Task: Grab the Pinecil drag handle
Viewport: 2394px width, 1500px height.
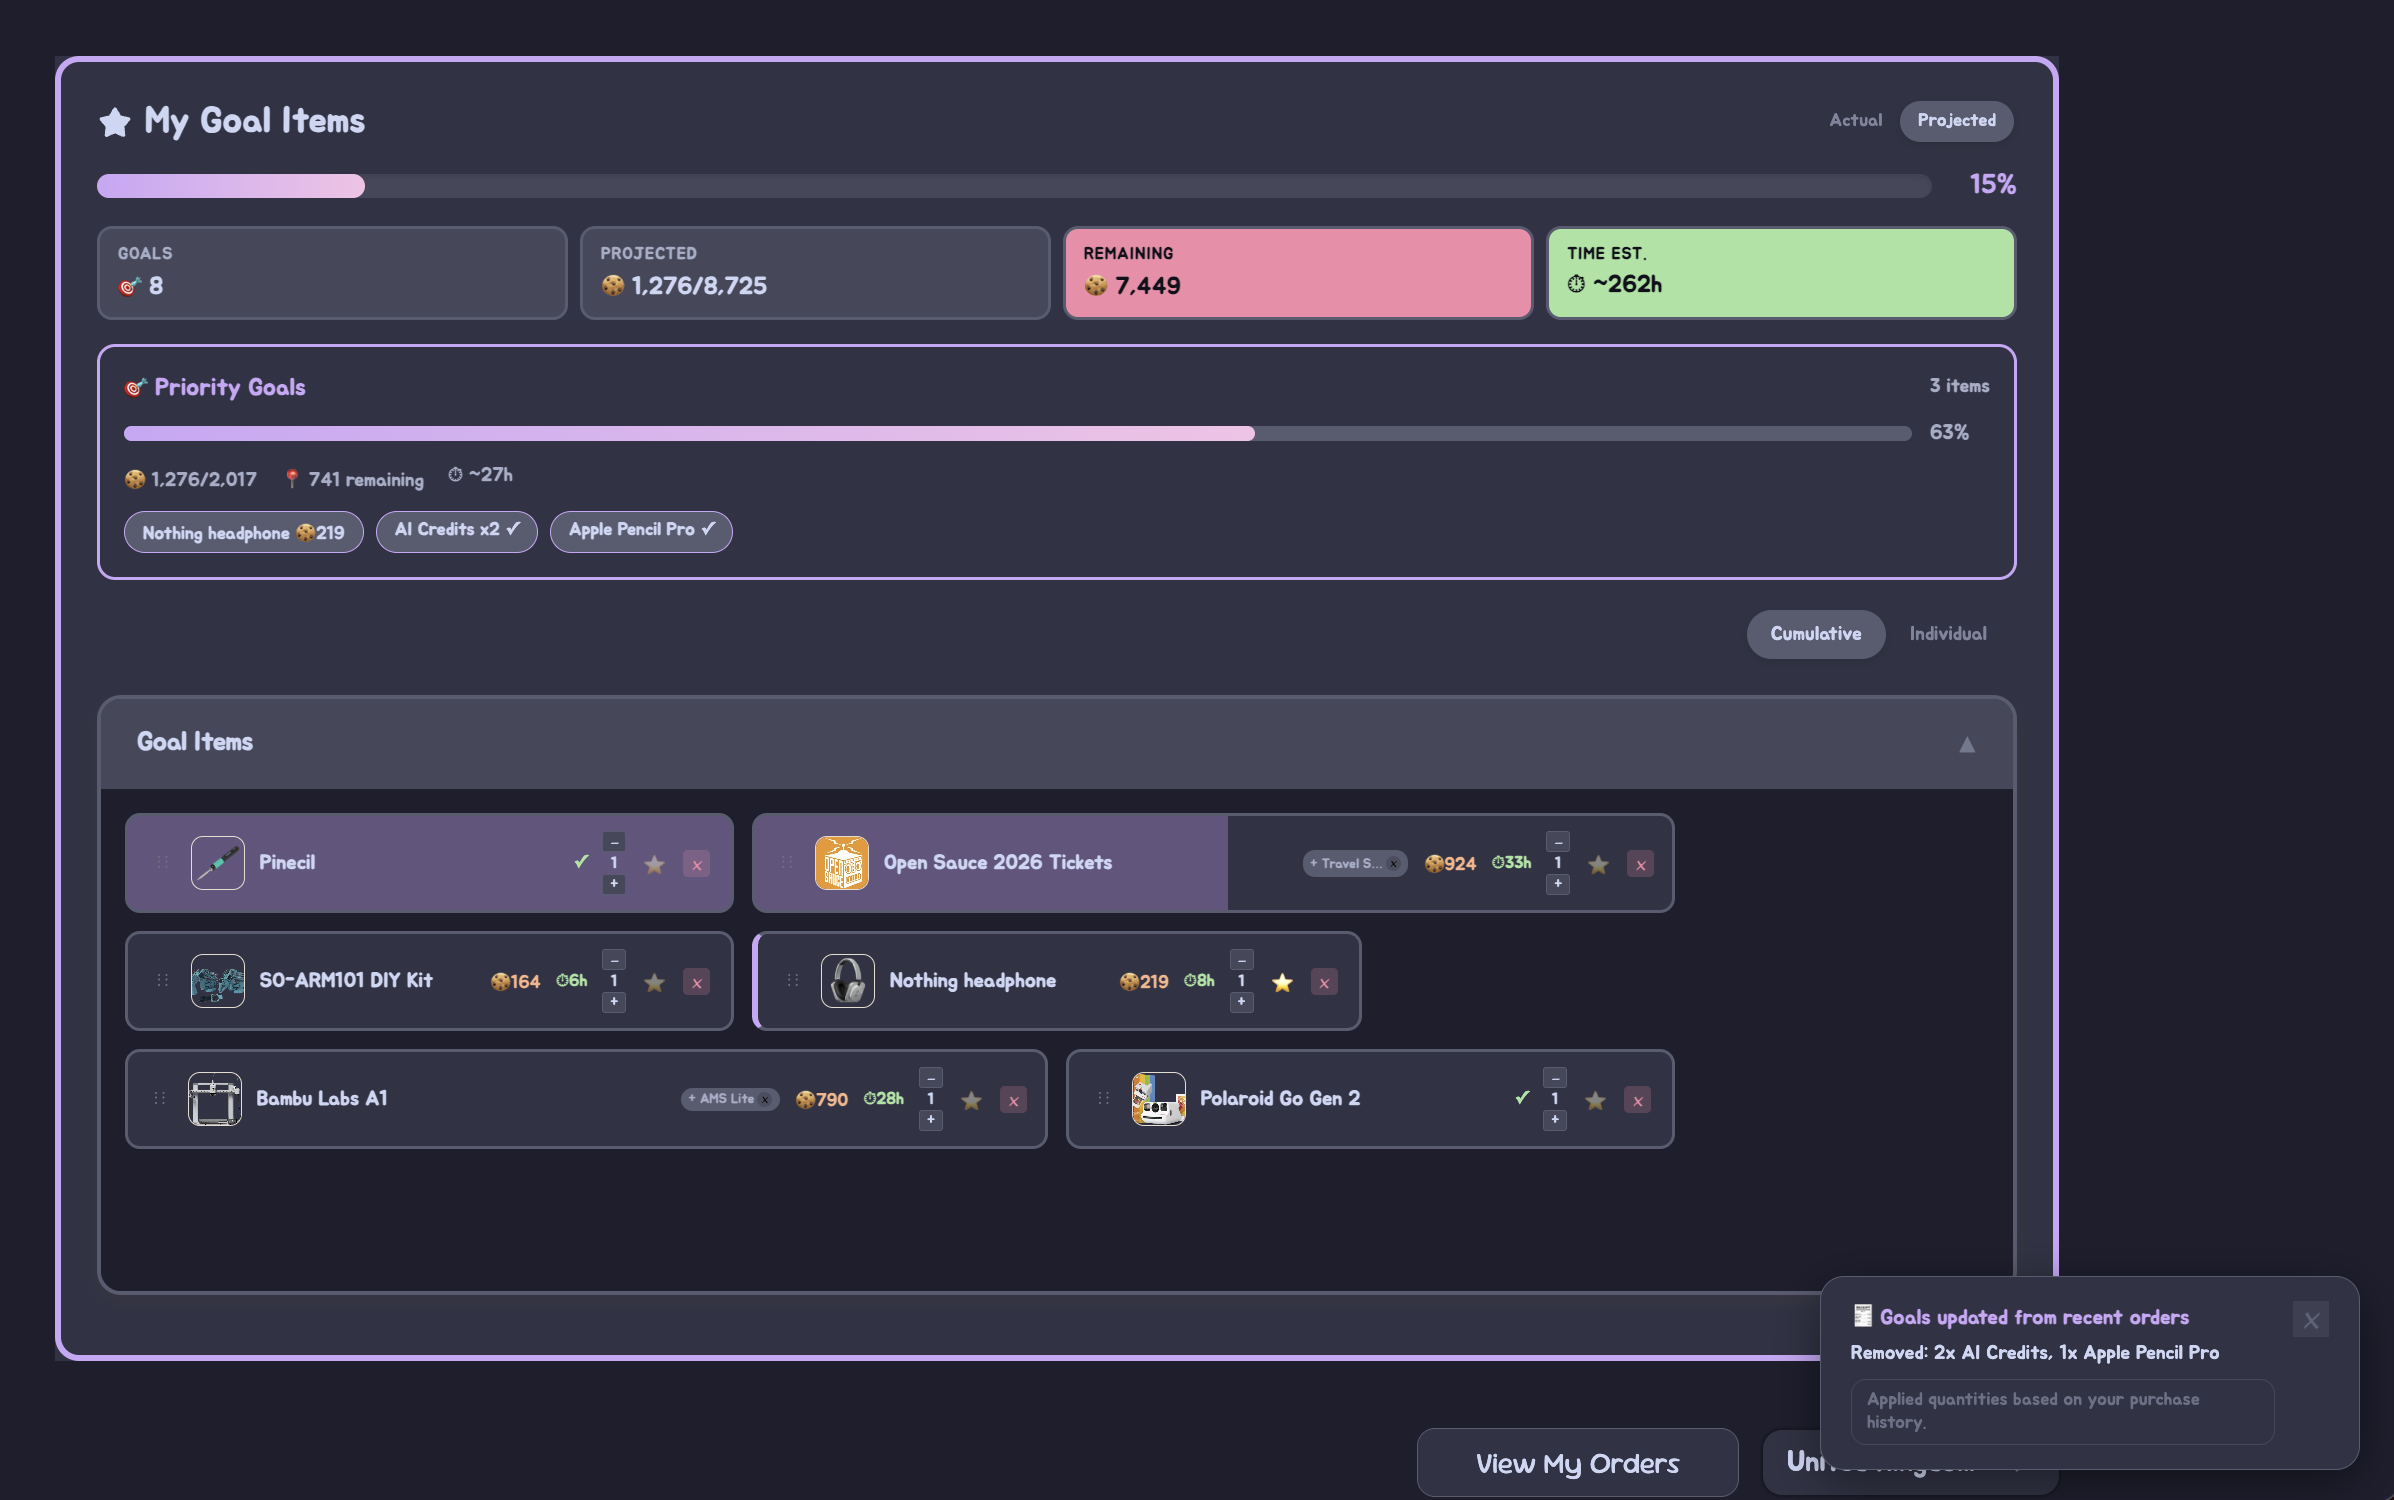Action: point(162,862)
